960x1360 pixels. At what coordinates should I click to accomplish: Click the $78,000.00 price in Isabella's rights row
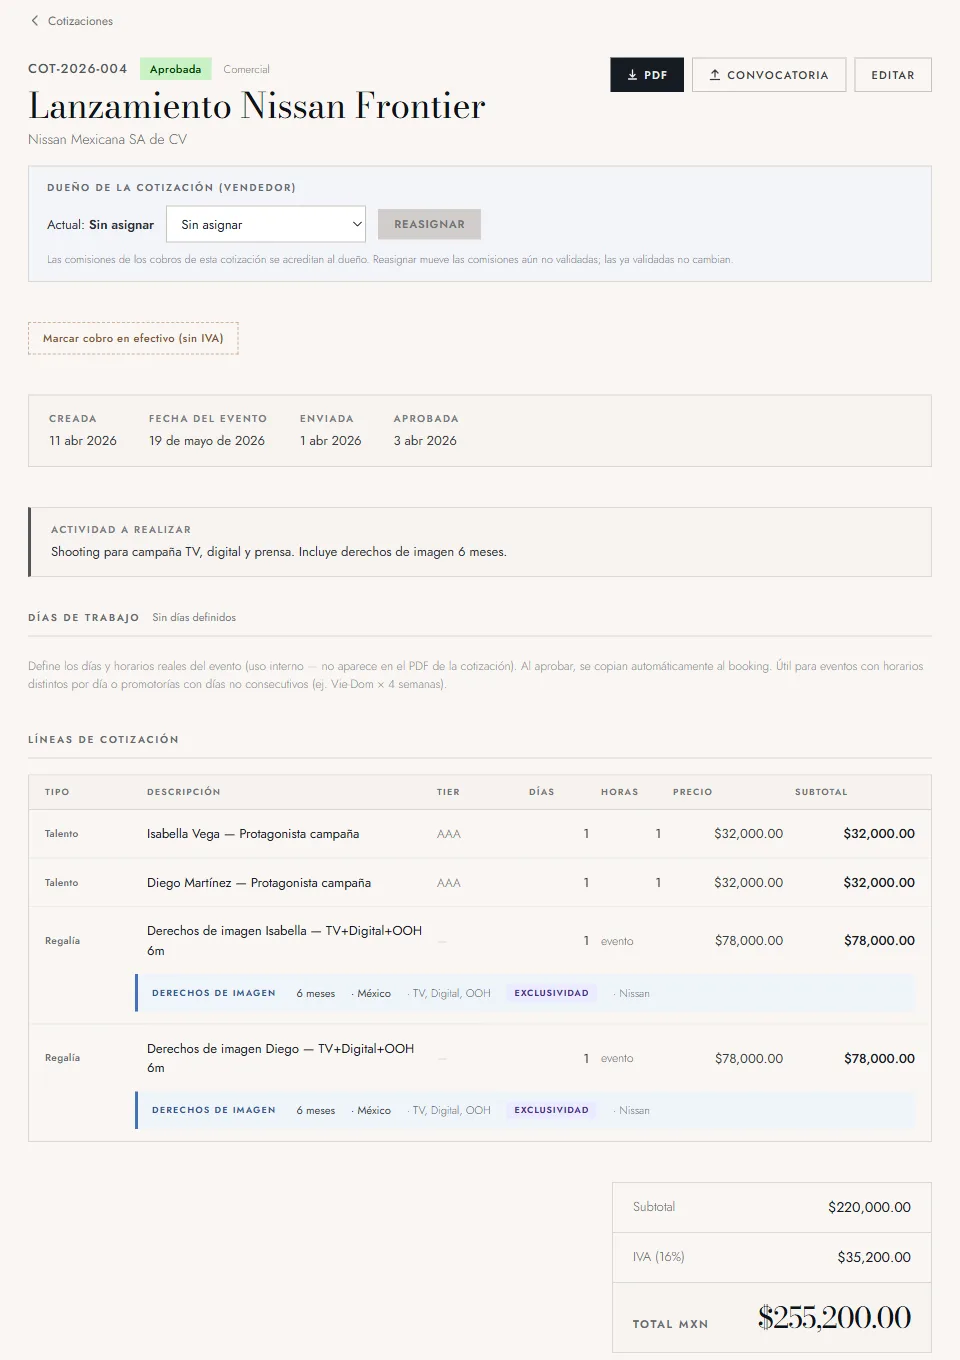point(749,941)
